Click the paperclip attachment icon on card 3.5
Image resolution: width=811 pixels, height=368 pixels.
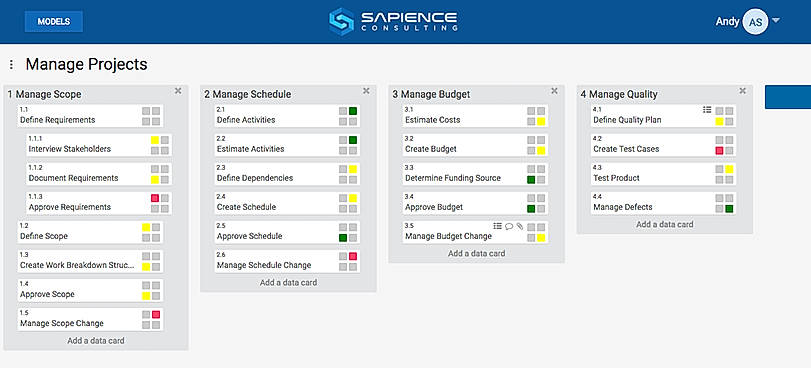coord(520,226)
